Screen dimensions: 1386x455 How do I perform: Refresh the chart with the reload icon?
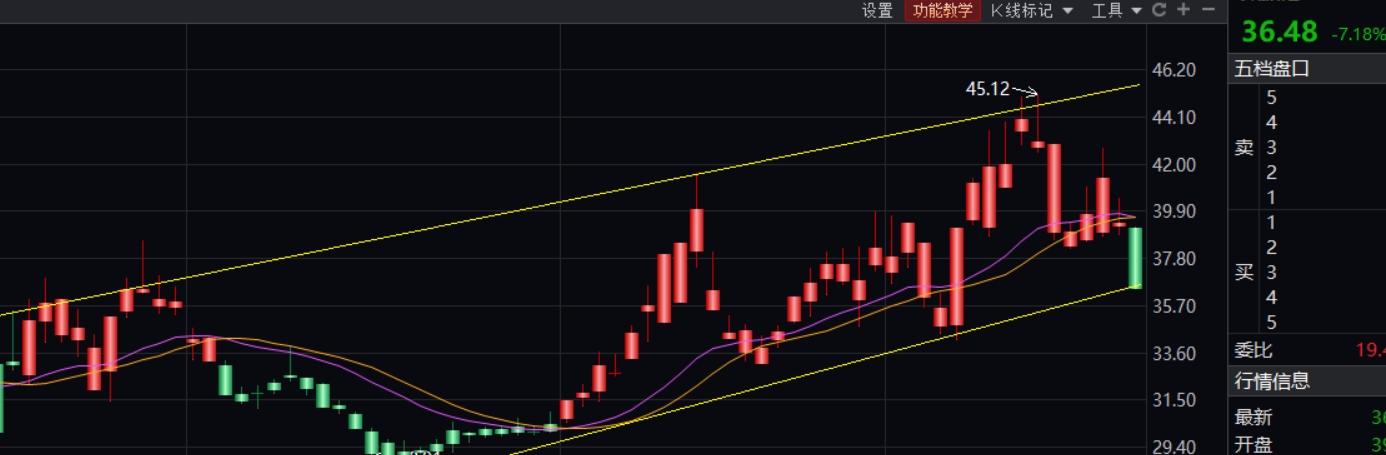click(1160, 10)
